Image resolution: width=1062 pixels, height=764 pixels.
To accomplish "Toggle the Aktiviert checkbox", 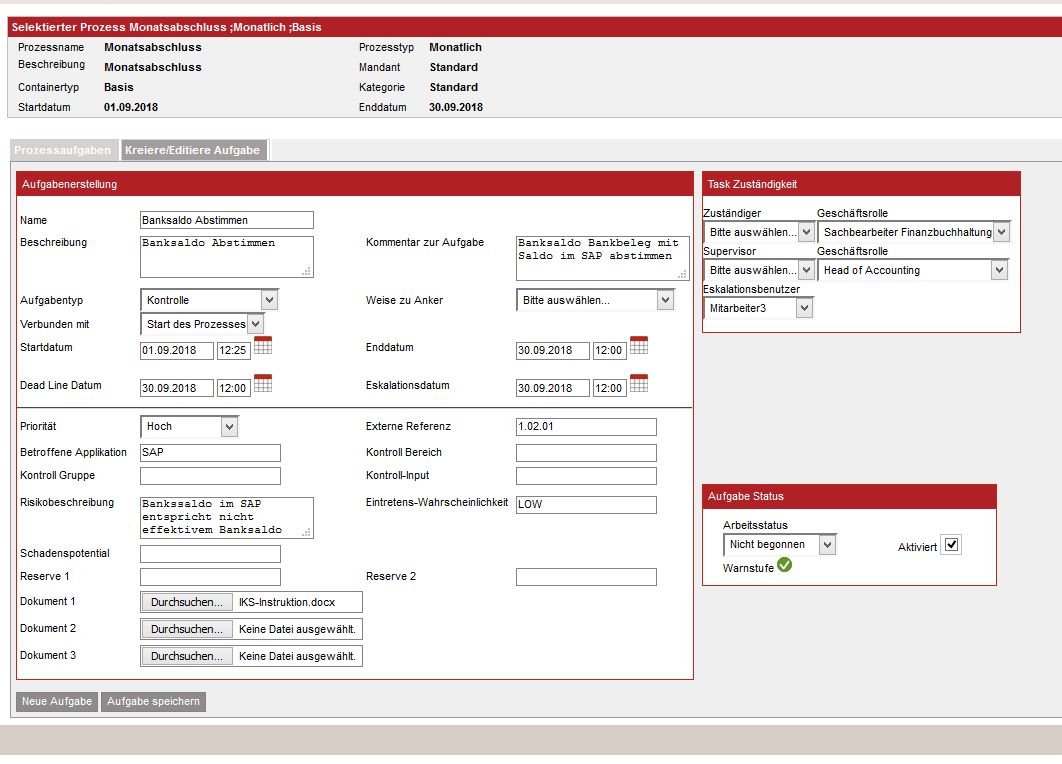I will tap(951, 545).
